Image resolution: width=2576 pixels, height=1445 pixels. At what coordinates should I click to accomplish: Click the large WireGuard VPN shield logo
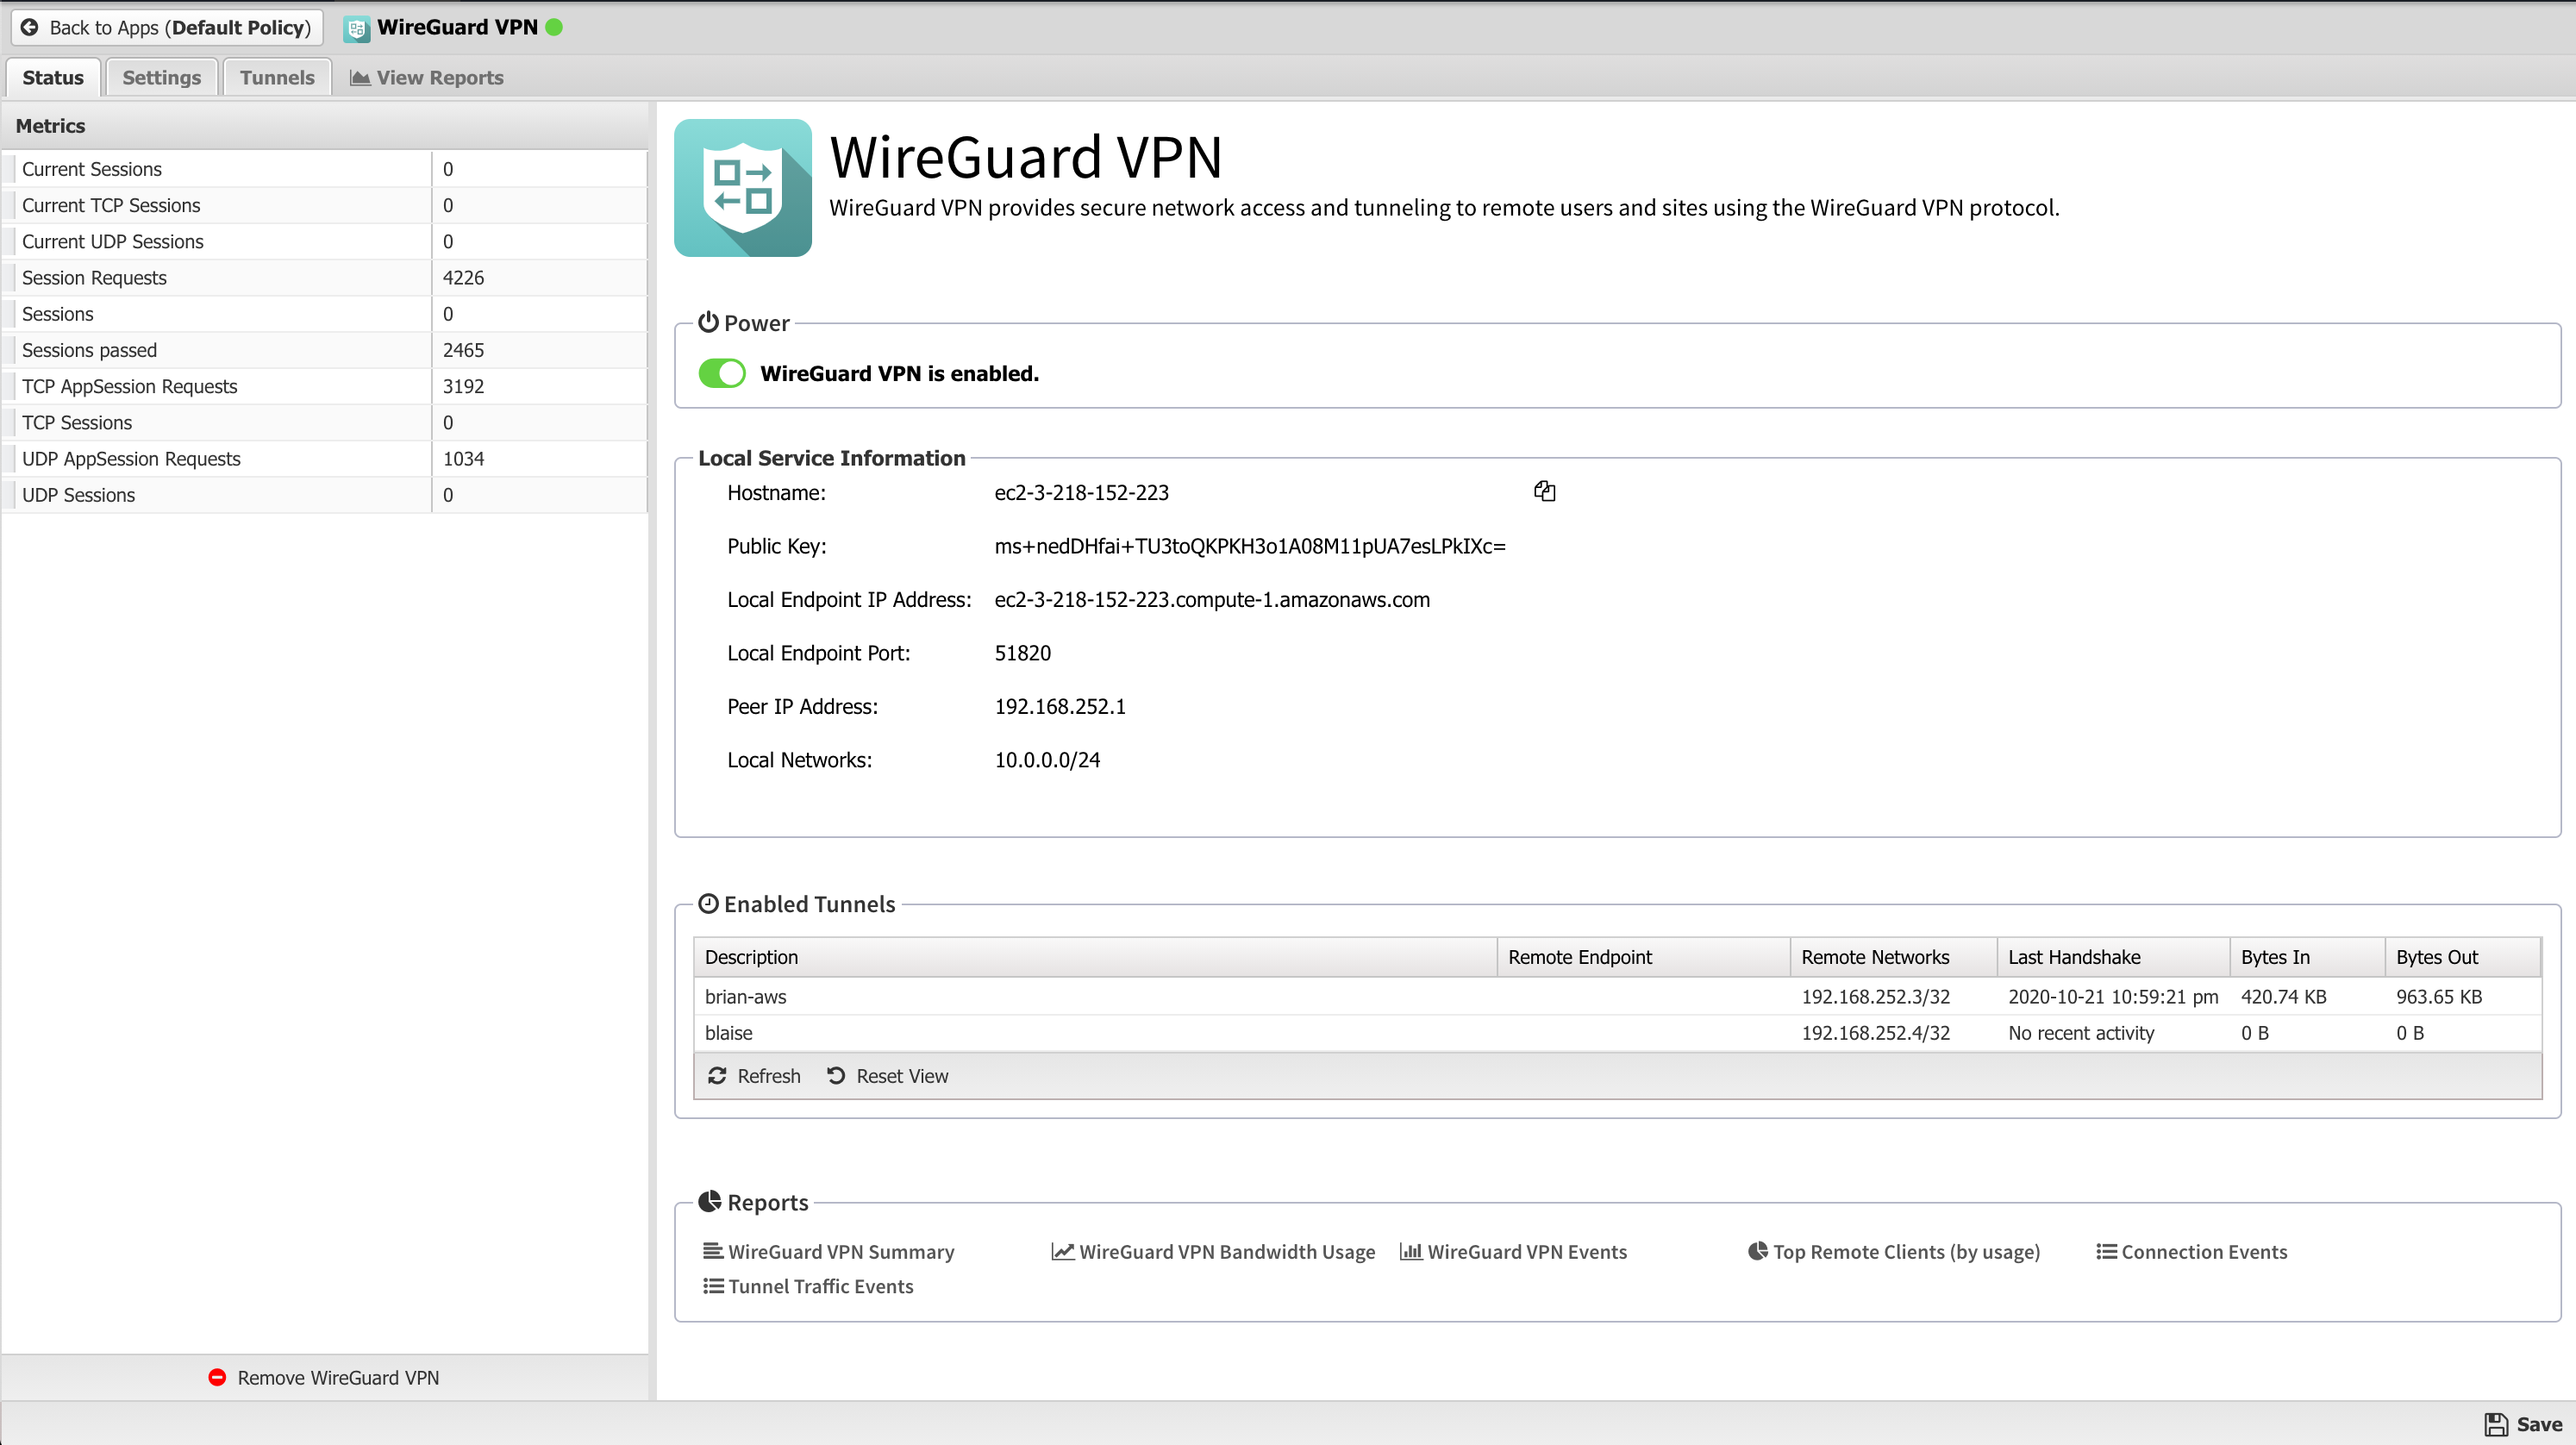[743, 188]
